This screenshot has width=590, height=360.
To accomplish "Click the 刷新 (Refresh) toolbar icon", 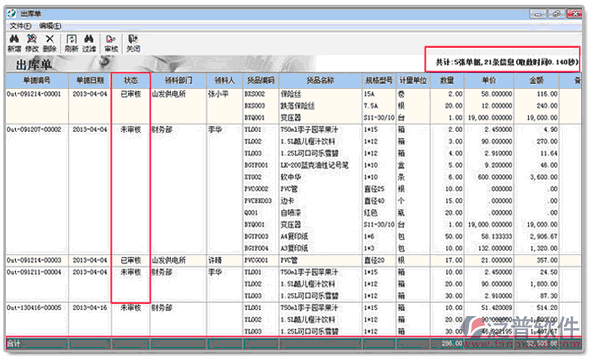I will pyautogui.click(x=71, y=43).
